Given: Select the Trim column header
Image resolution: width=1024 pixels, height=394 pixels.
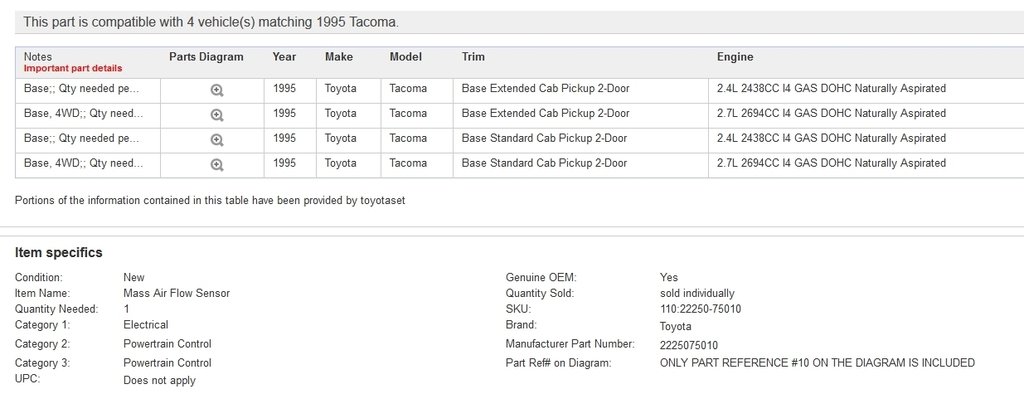Looking at the screenshot, I should 473,57.
